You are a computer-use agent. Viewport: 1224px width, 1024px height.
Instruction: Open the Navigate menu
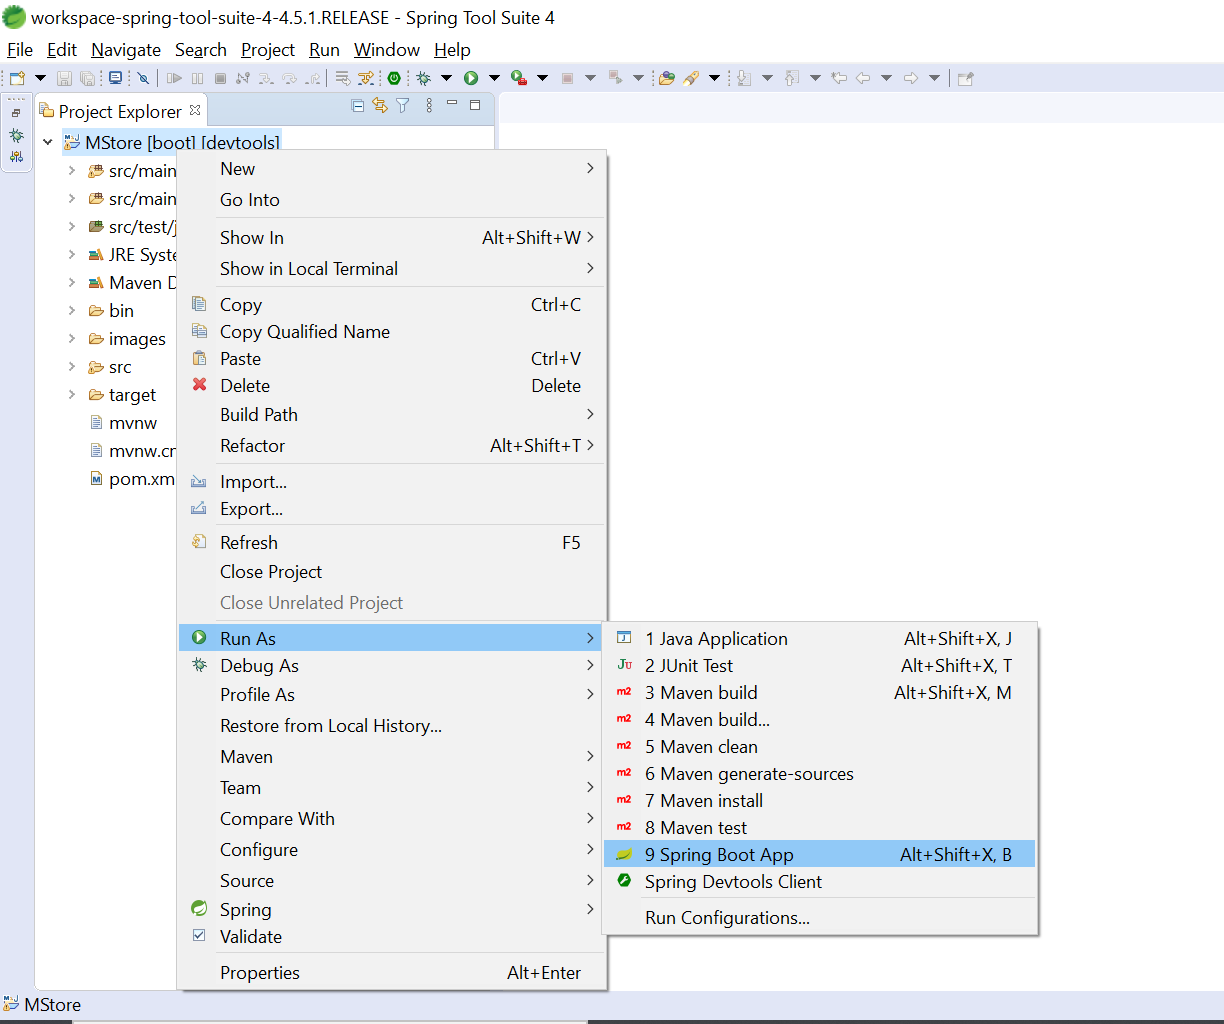pyautogui.click(x=126, y=50)
